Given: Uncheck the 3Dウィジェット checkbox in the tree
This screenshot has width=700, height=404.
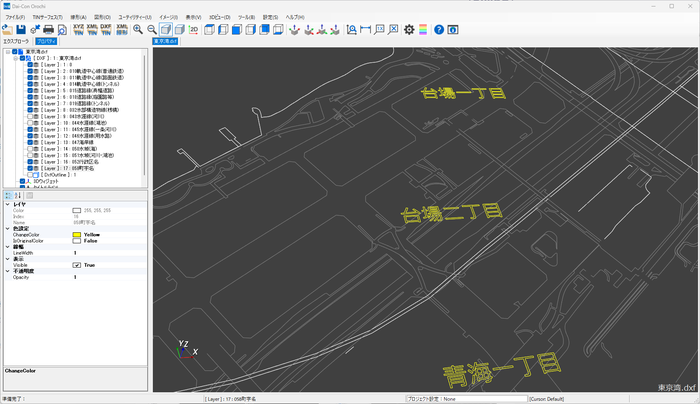Looking at the screenshot, I should 22,181.
